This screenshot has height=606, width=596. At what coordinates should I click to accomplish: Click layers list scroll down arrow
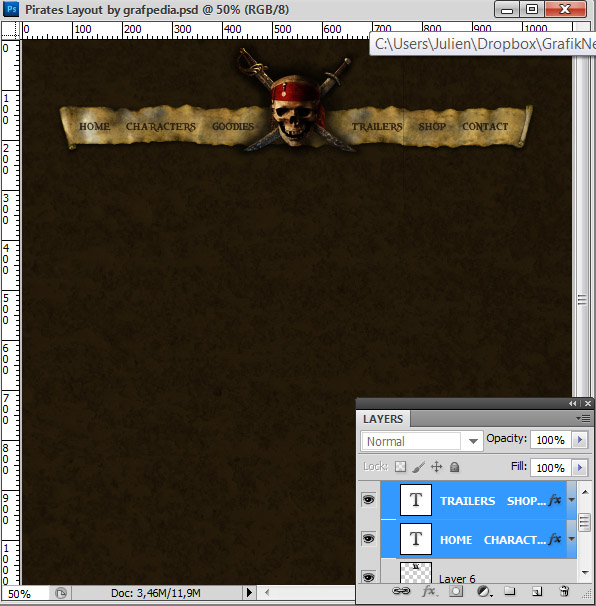pyautogui.click(x=585, y=572)
